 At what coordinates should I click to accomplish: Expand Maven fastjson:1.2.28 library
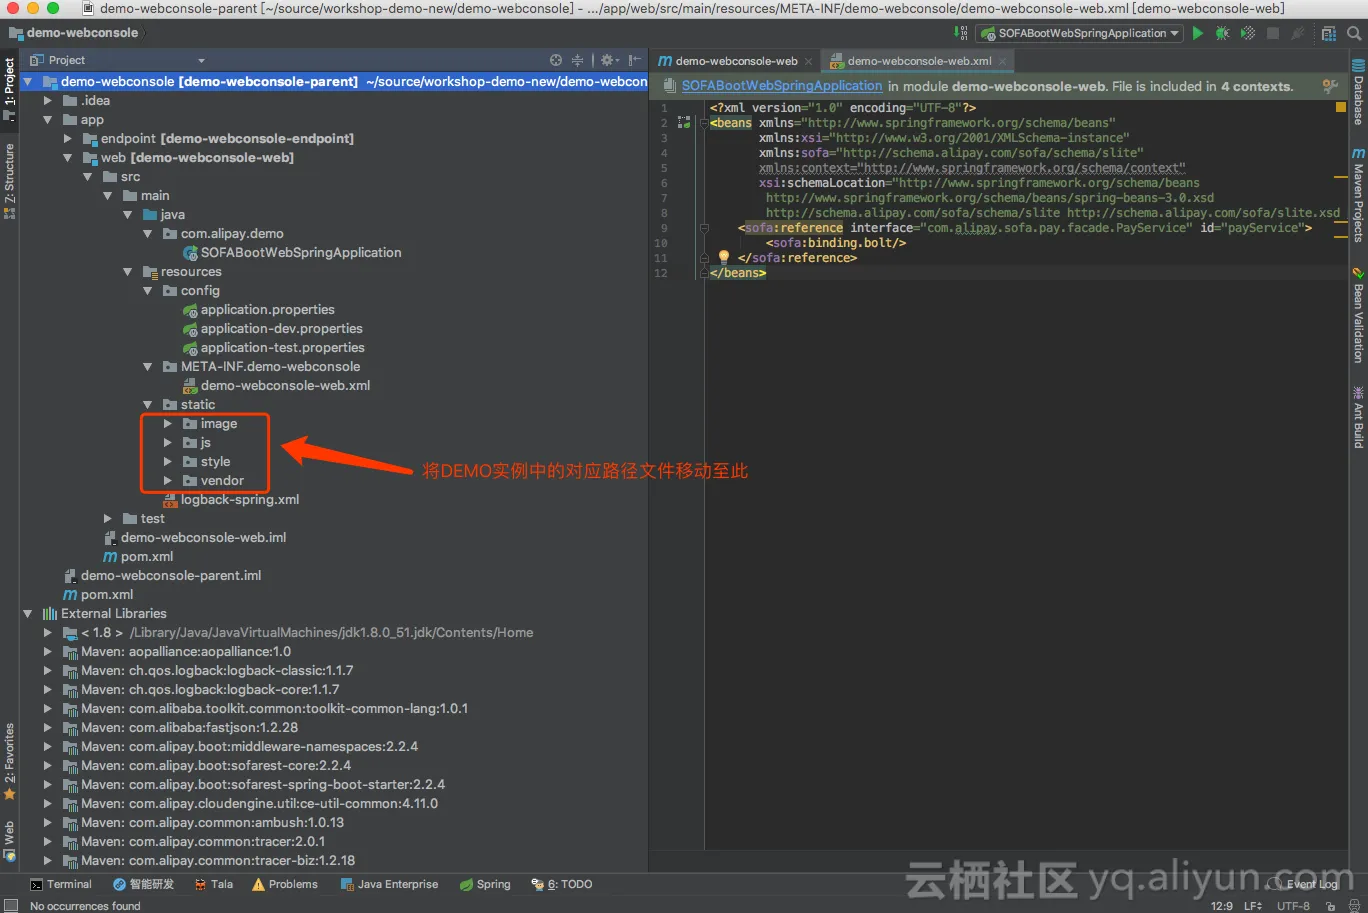pos(47,727)
